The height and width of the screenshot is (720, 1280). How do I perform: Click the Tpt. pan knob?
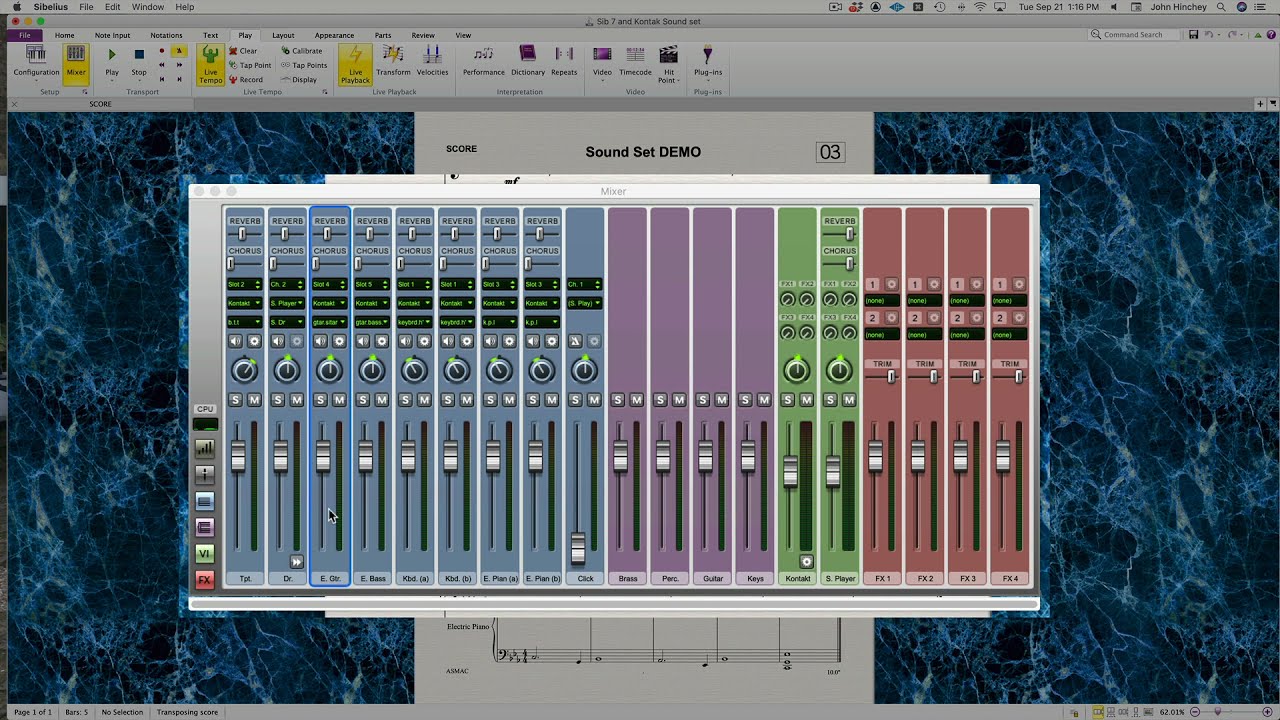point(245,371)
